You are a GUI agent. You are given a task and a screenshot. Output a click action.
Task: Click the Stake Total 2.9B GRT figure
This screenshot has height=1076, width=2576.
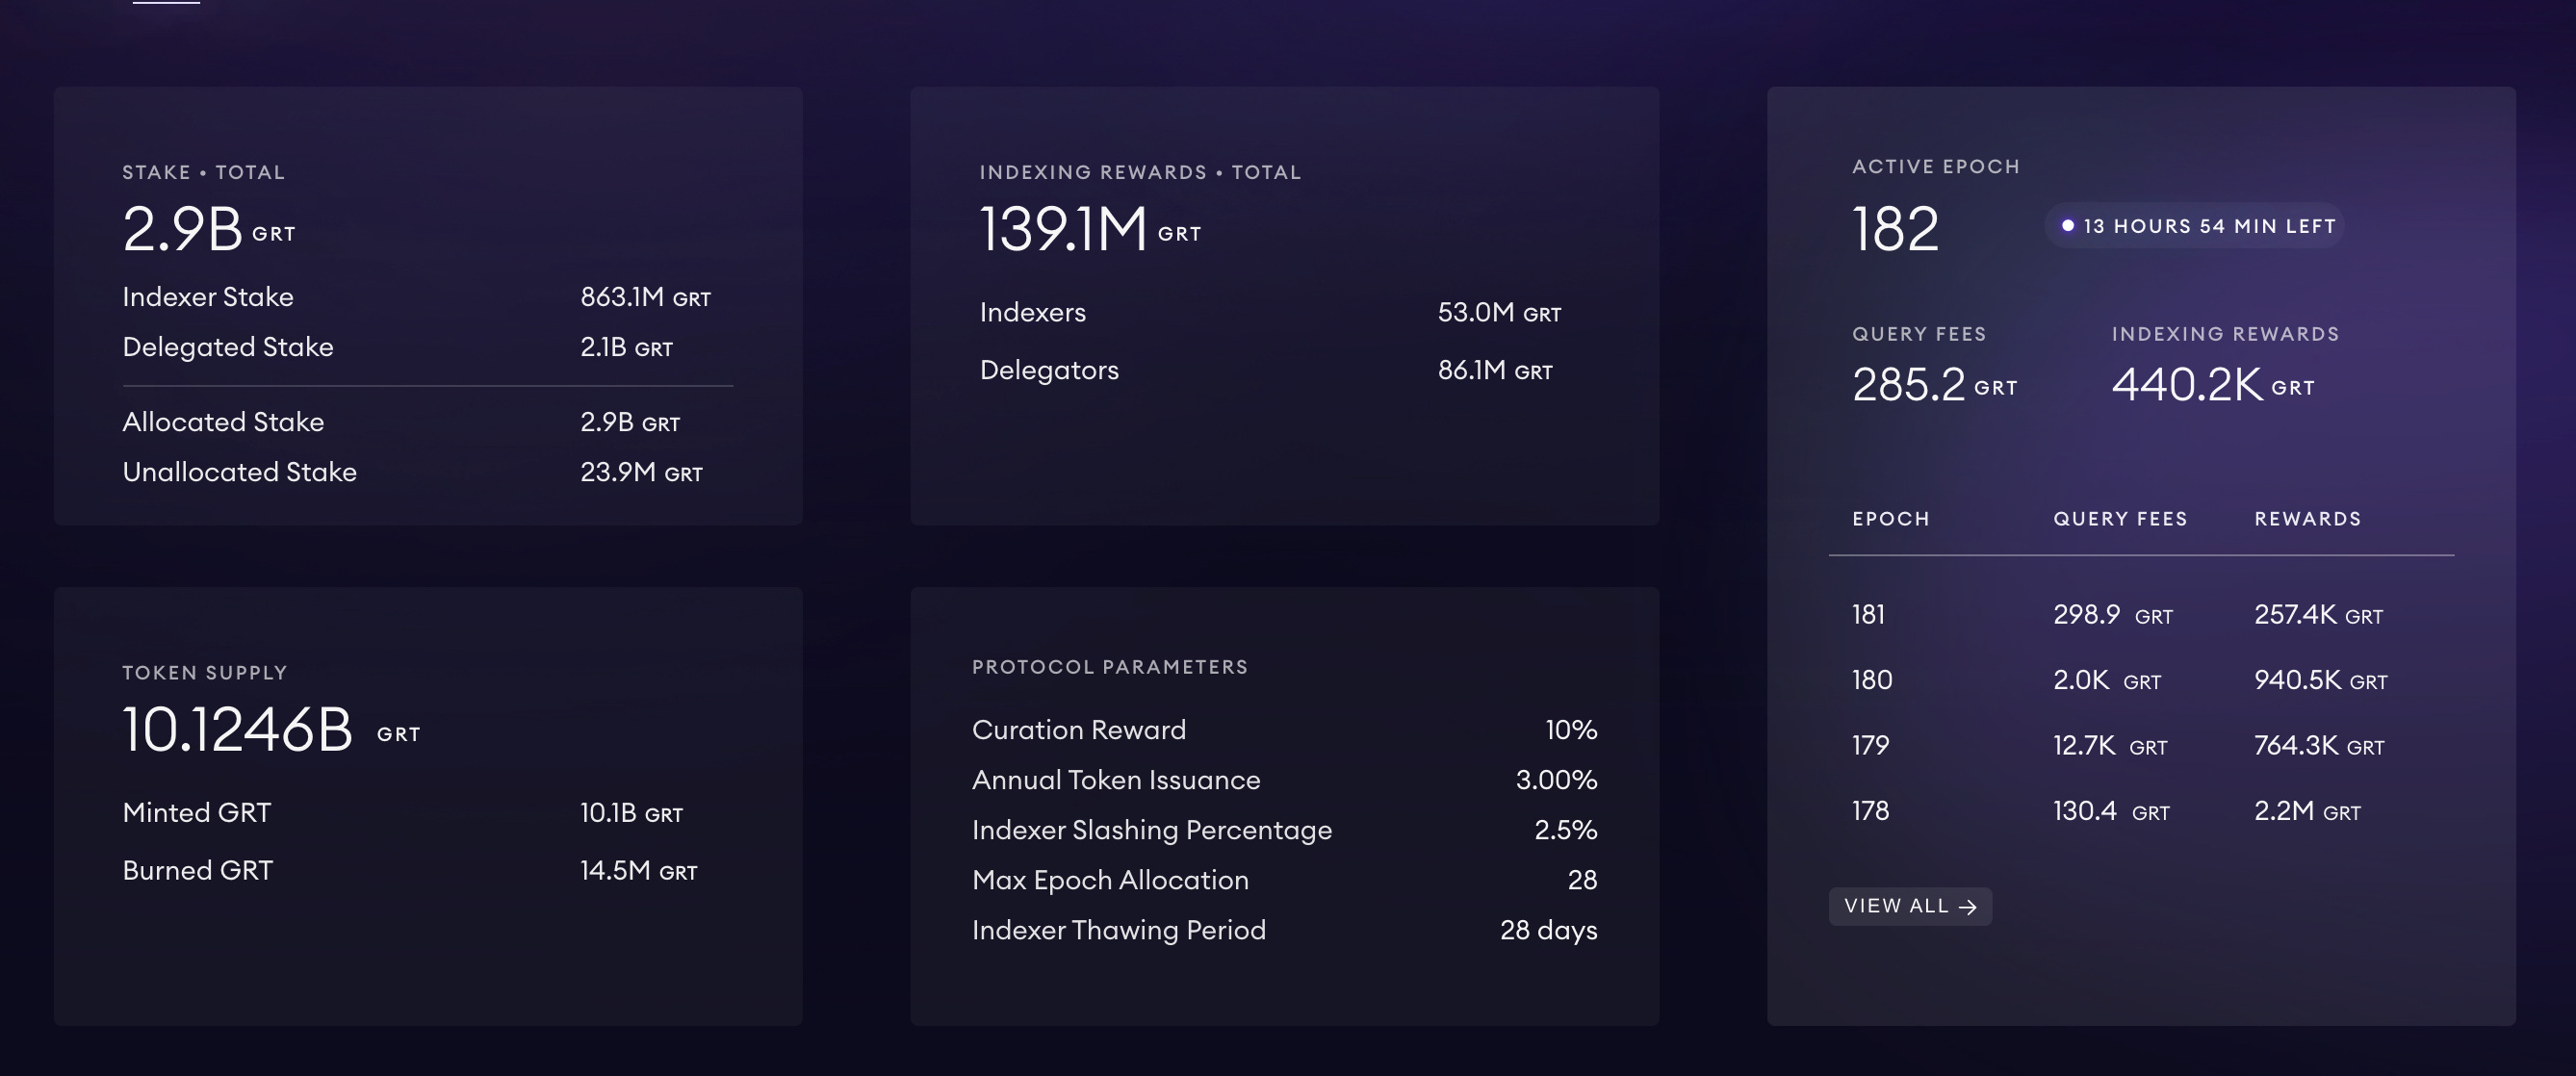tap(208, 229)
